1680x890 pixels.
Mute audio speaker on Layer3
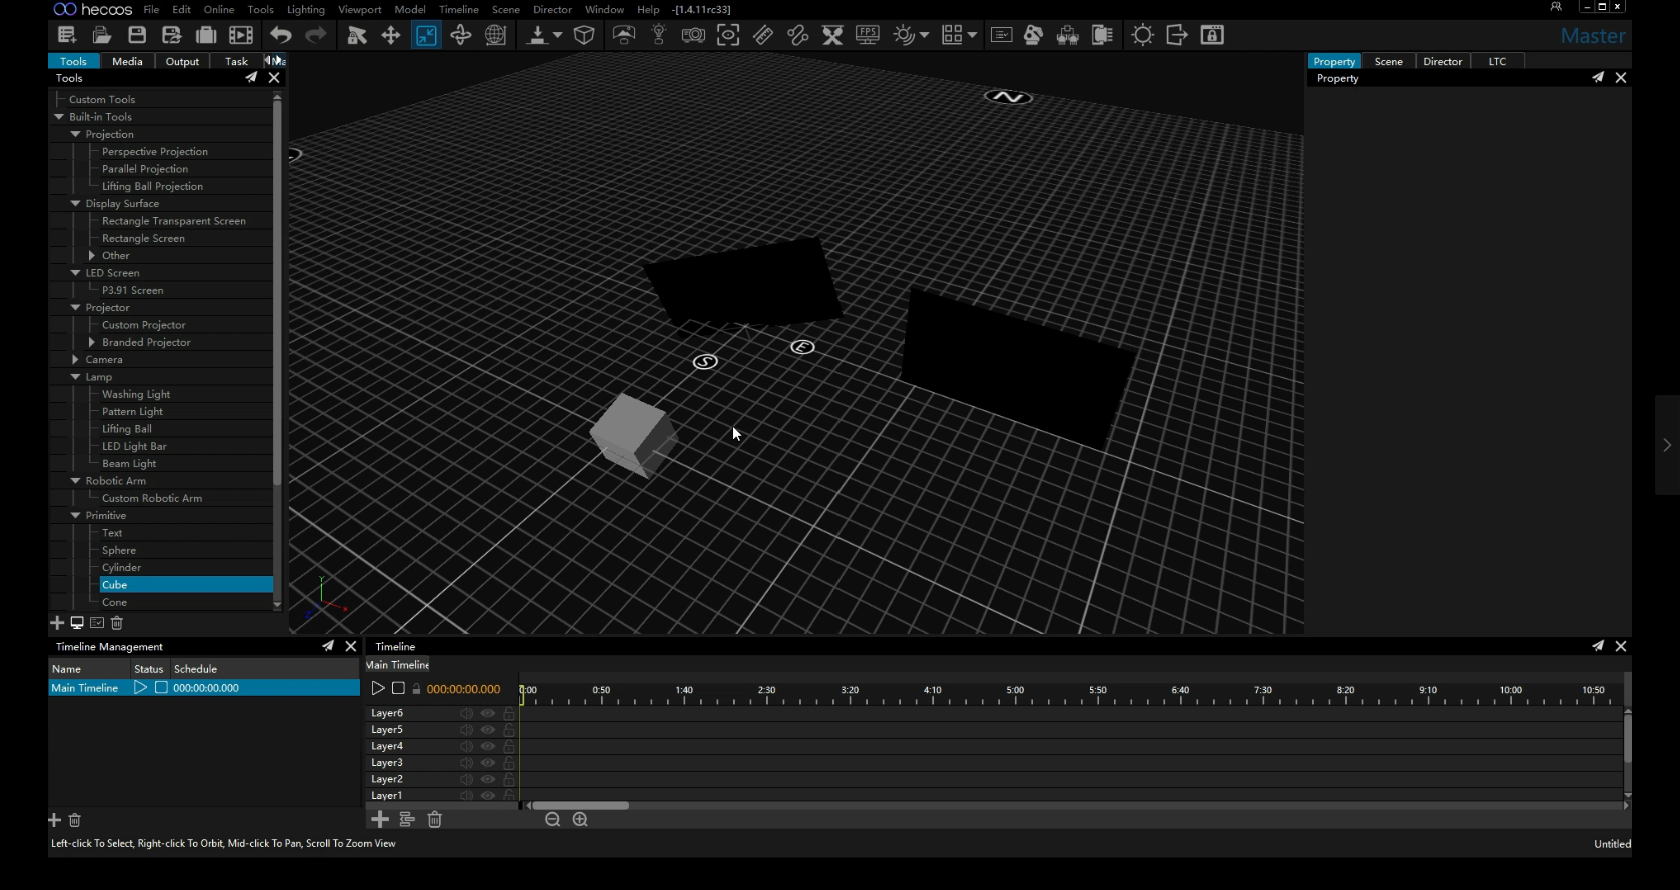(x=466, y=763)
